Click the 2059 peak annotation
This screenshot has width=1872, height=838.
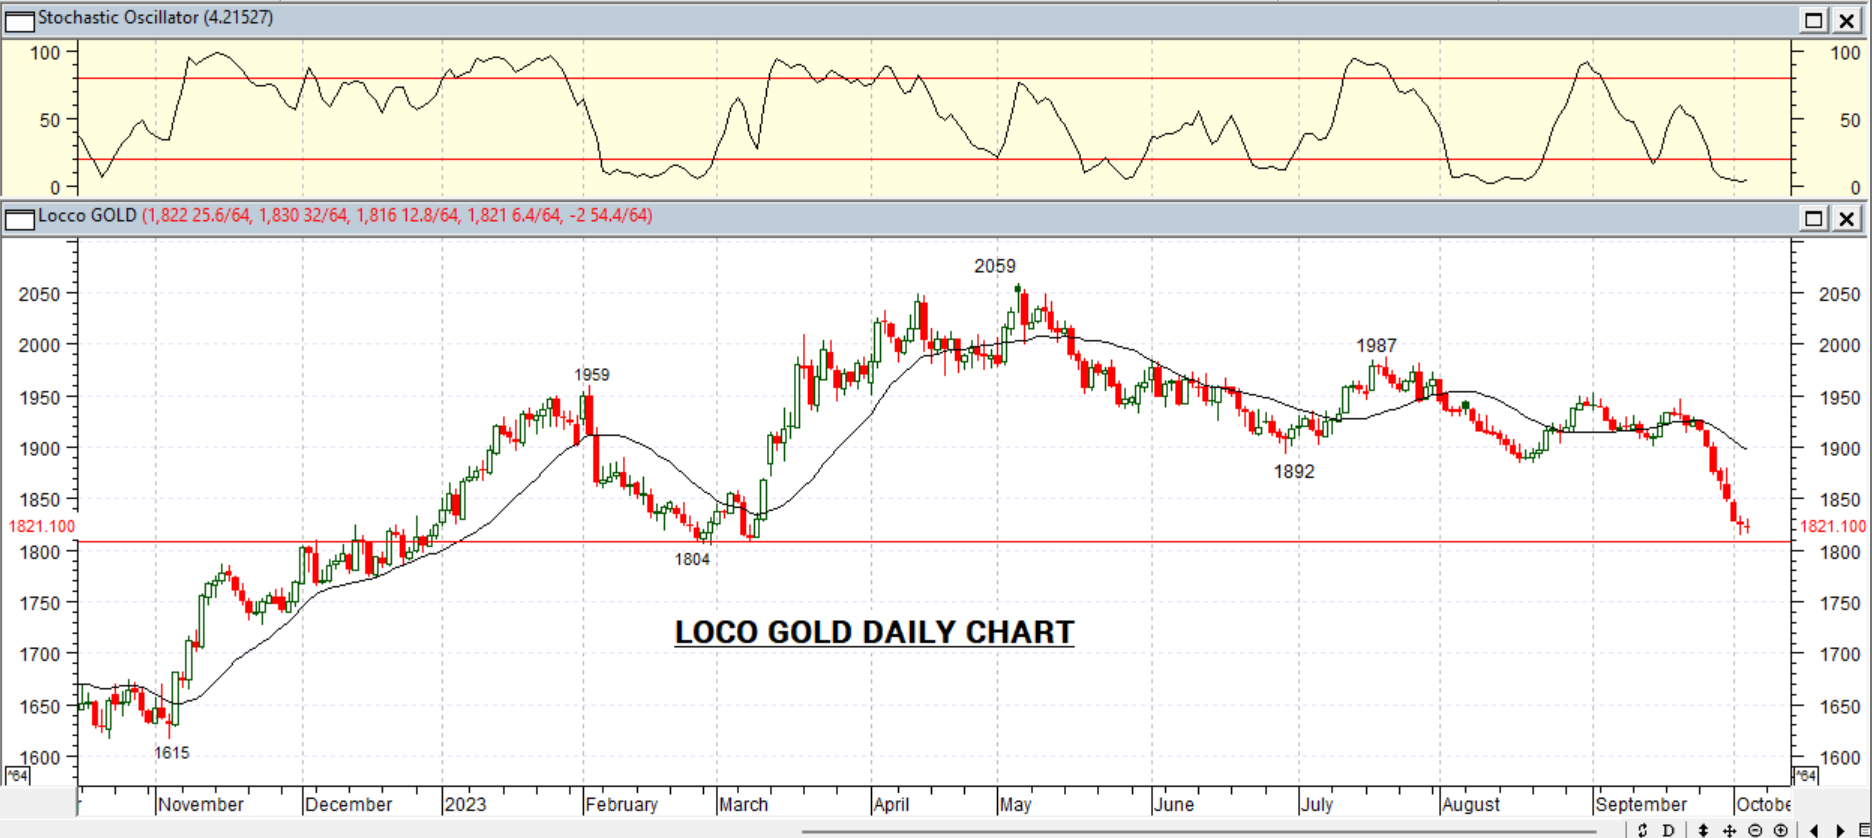(x=995, y=266)
